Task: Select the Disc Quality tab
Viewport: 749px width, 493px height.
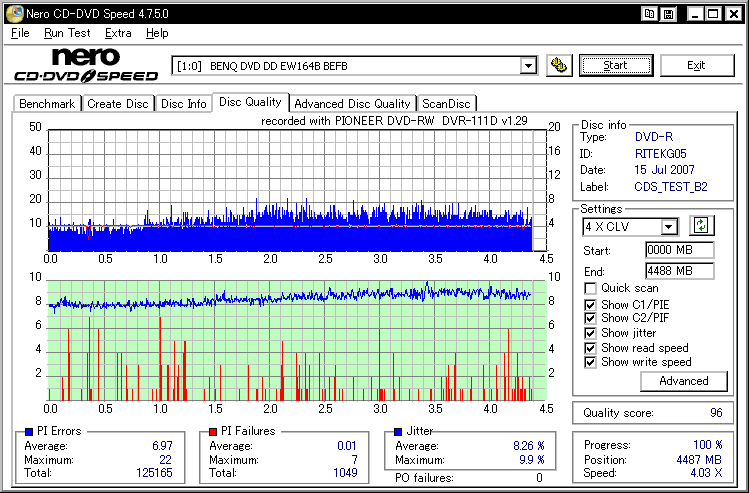Action: pos(250,102)
